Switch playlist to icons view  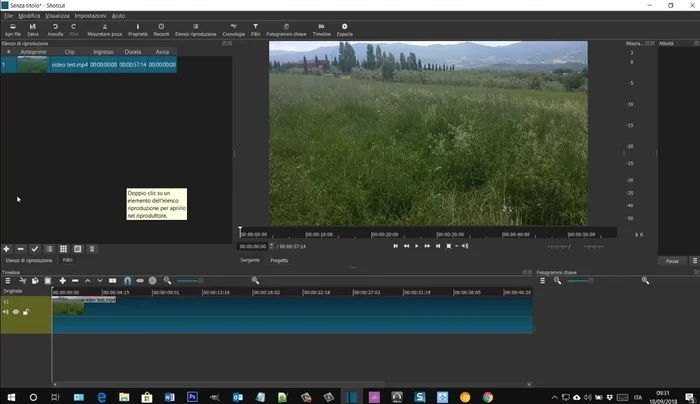pos(78,249)
